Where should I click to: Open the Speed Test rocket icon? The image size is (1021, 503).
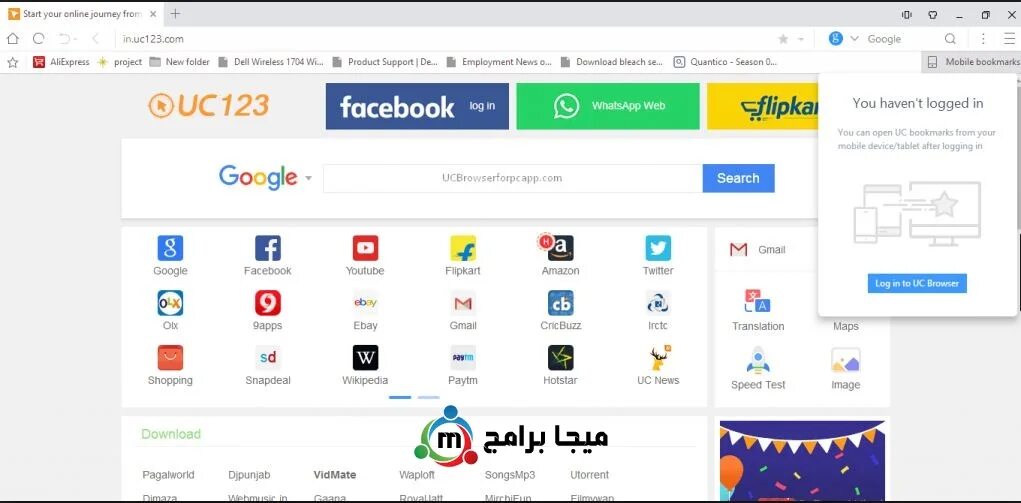coord(758,360)
